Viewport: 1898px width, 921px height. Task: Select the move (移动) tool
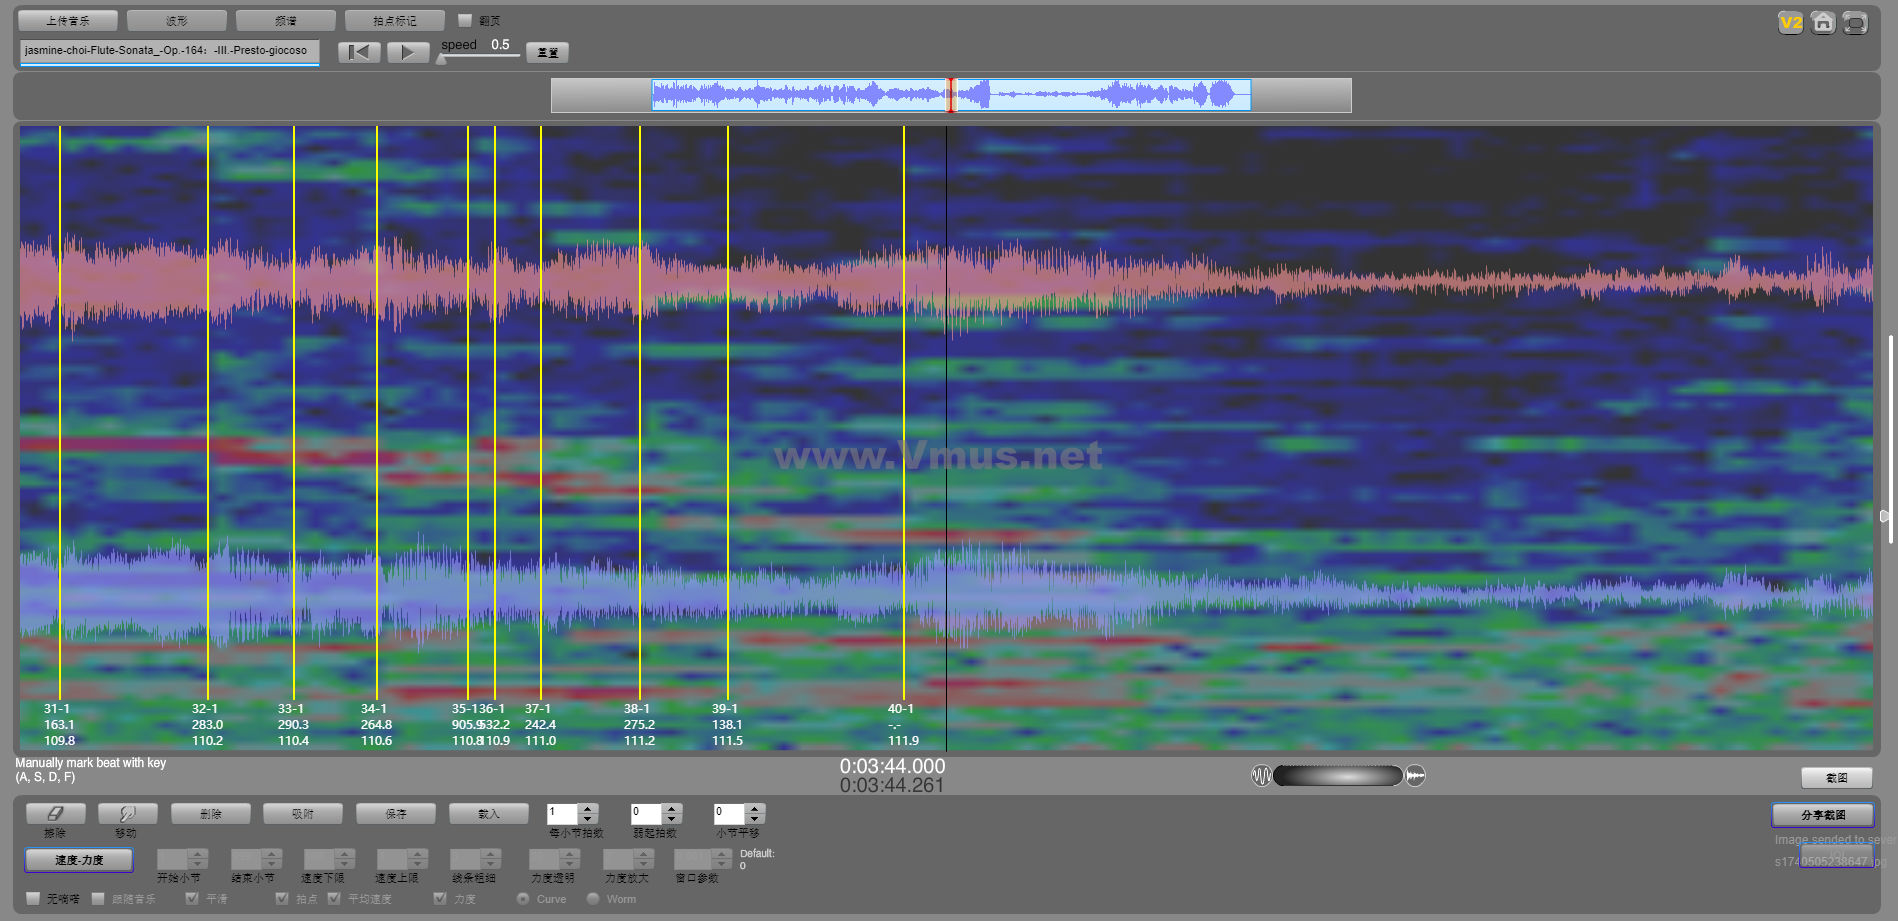[x=127, y=814]
